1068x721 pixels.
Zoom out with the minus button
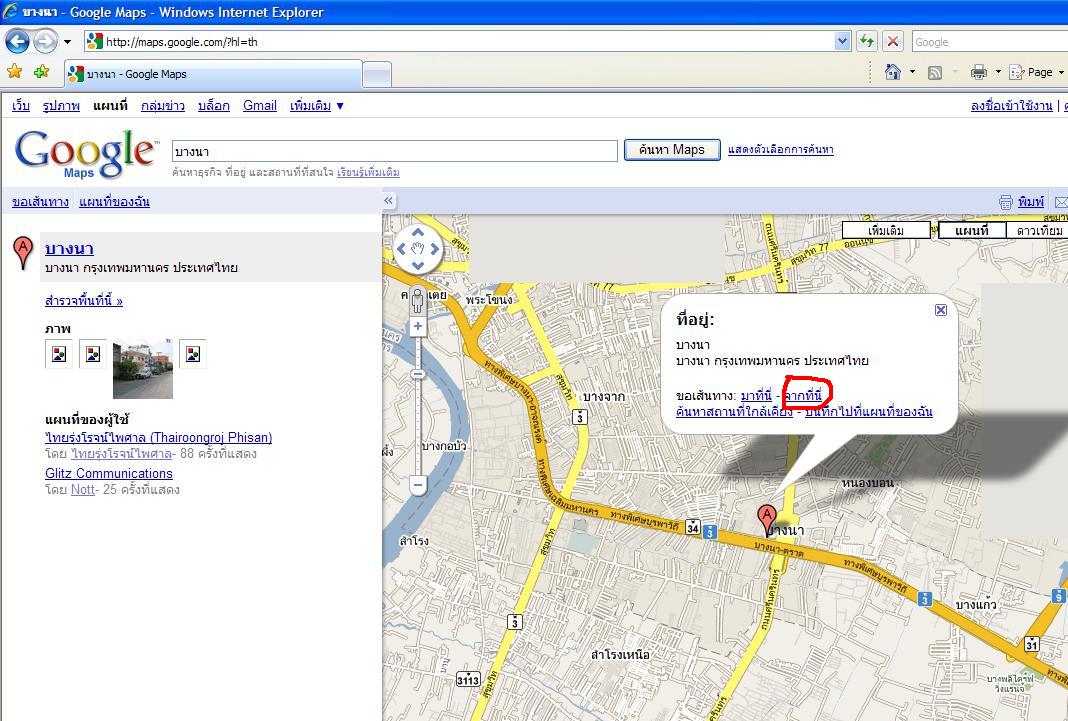point(418,485)
